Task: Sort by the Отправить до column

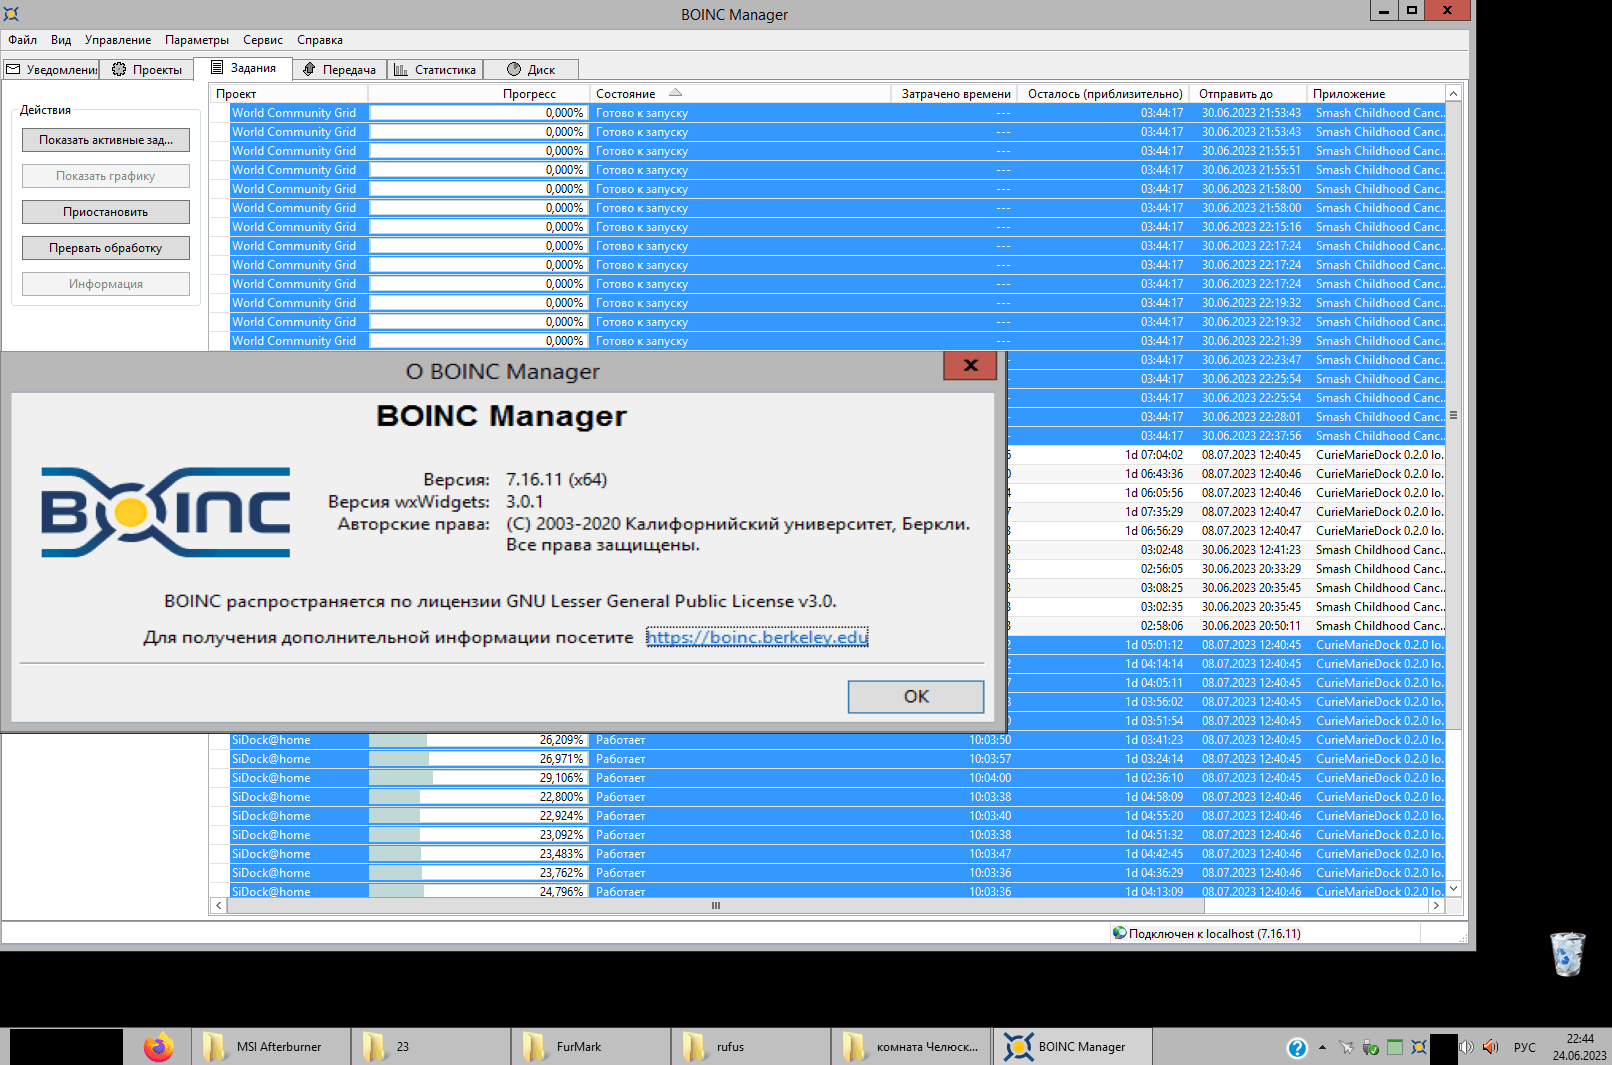Action: 1248,94
